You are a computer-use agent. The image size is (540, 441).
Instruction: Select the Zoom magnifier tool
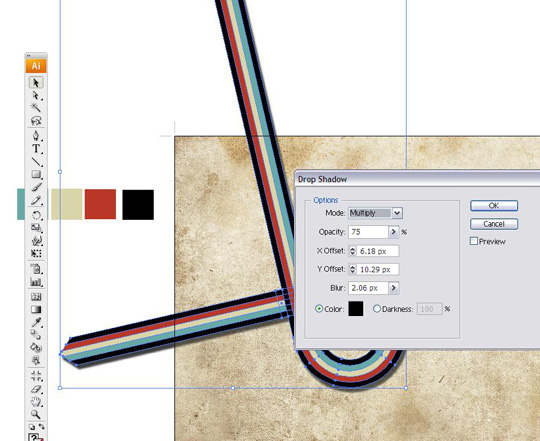36,414
